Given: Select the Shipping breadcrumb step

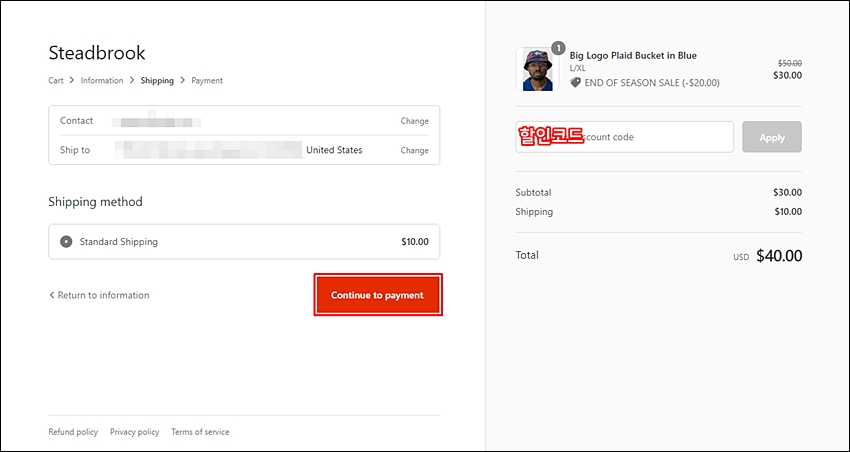Looking at the screenshot, I should pyautogui.click(x=157, y=80).
